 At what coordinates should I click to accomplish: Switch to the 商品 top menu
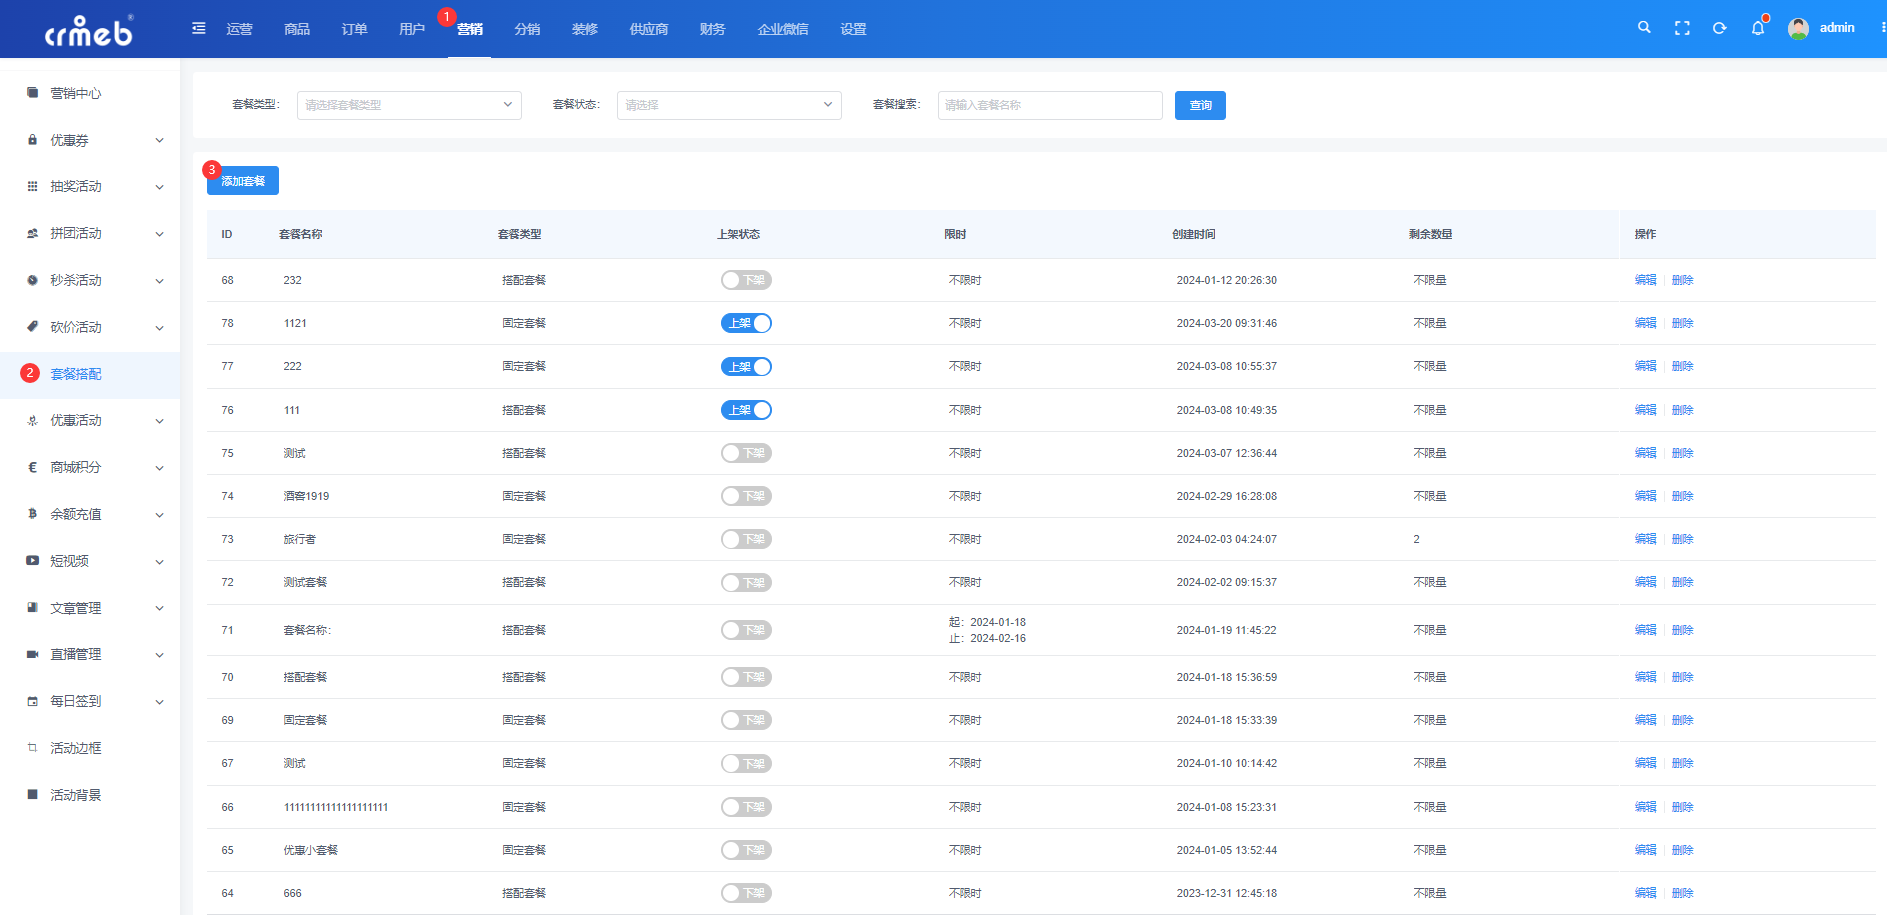click(297, 29)
